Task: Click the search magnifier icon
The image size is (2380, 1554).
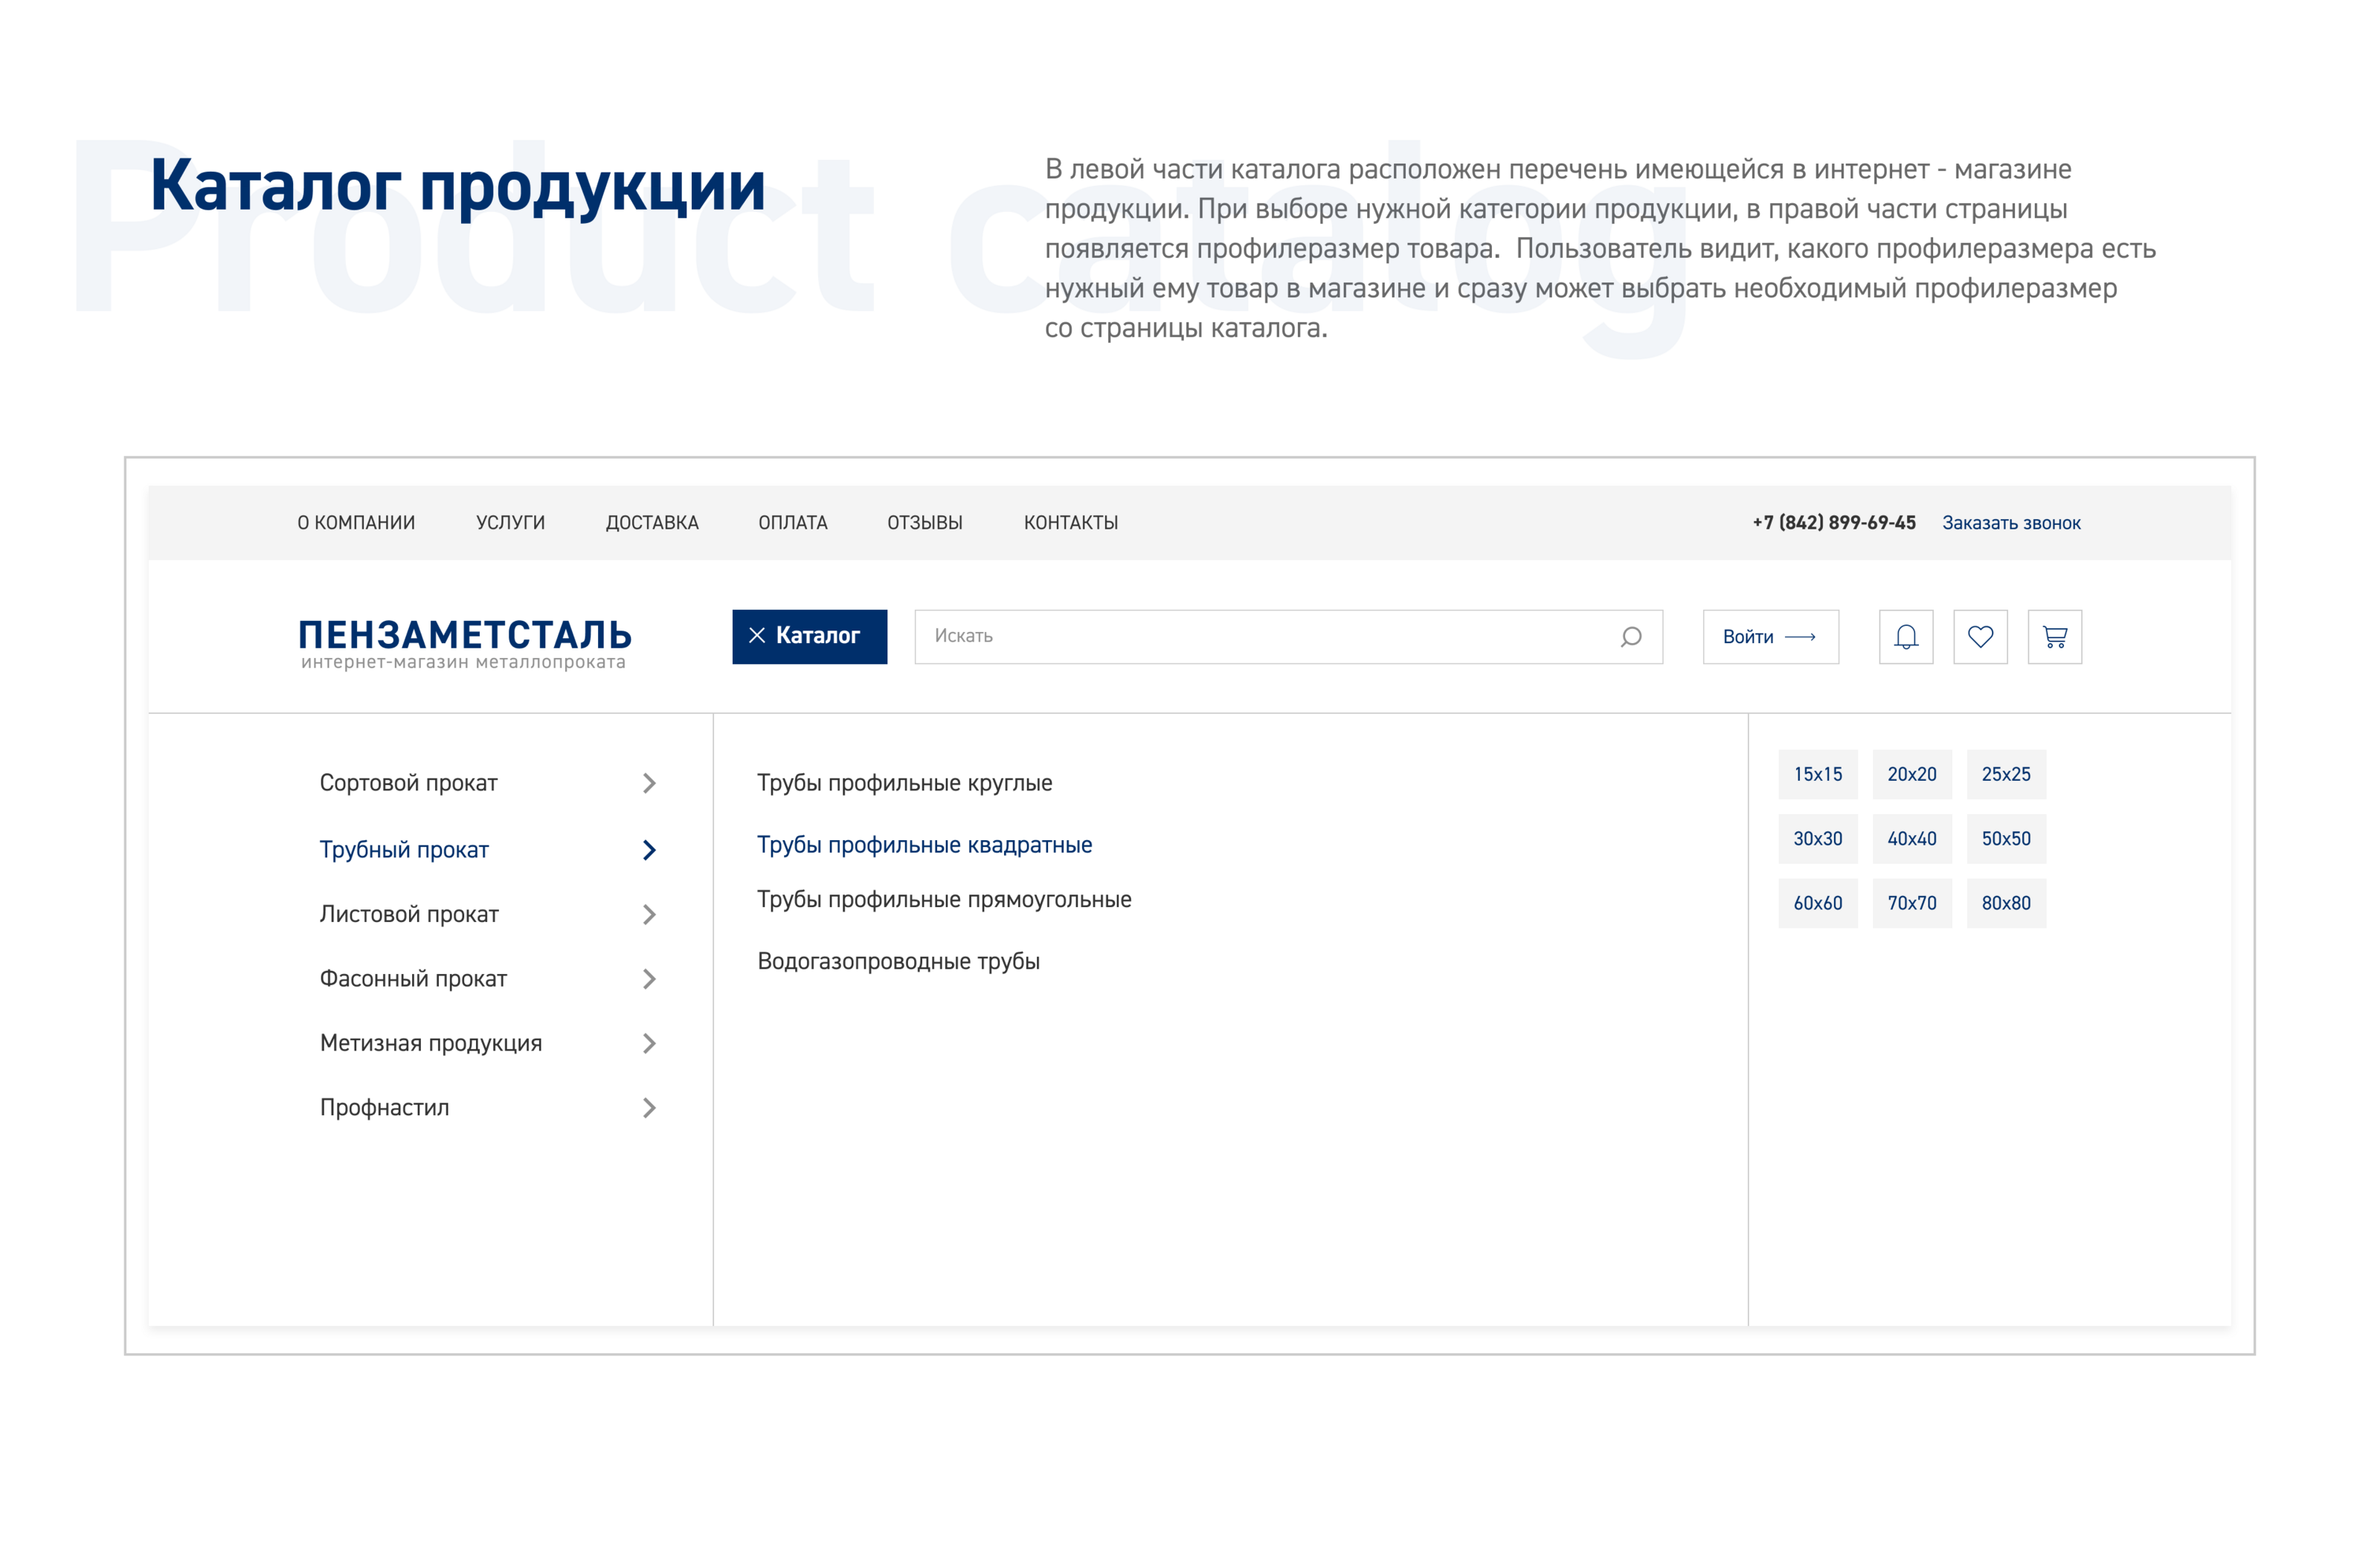Action: [1631, 637]
